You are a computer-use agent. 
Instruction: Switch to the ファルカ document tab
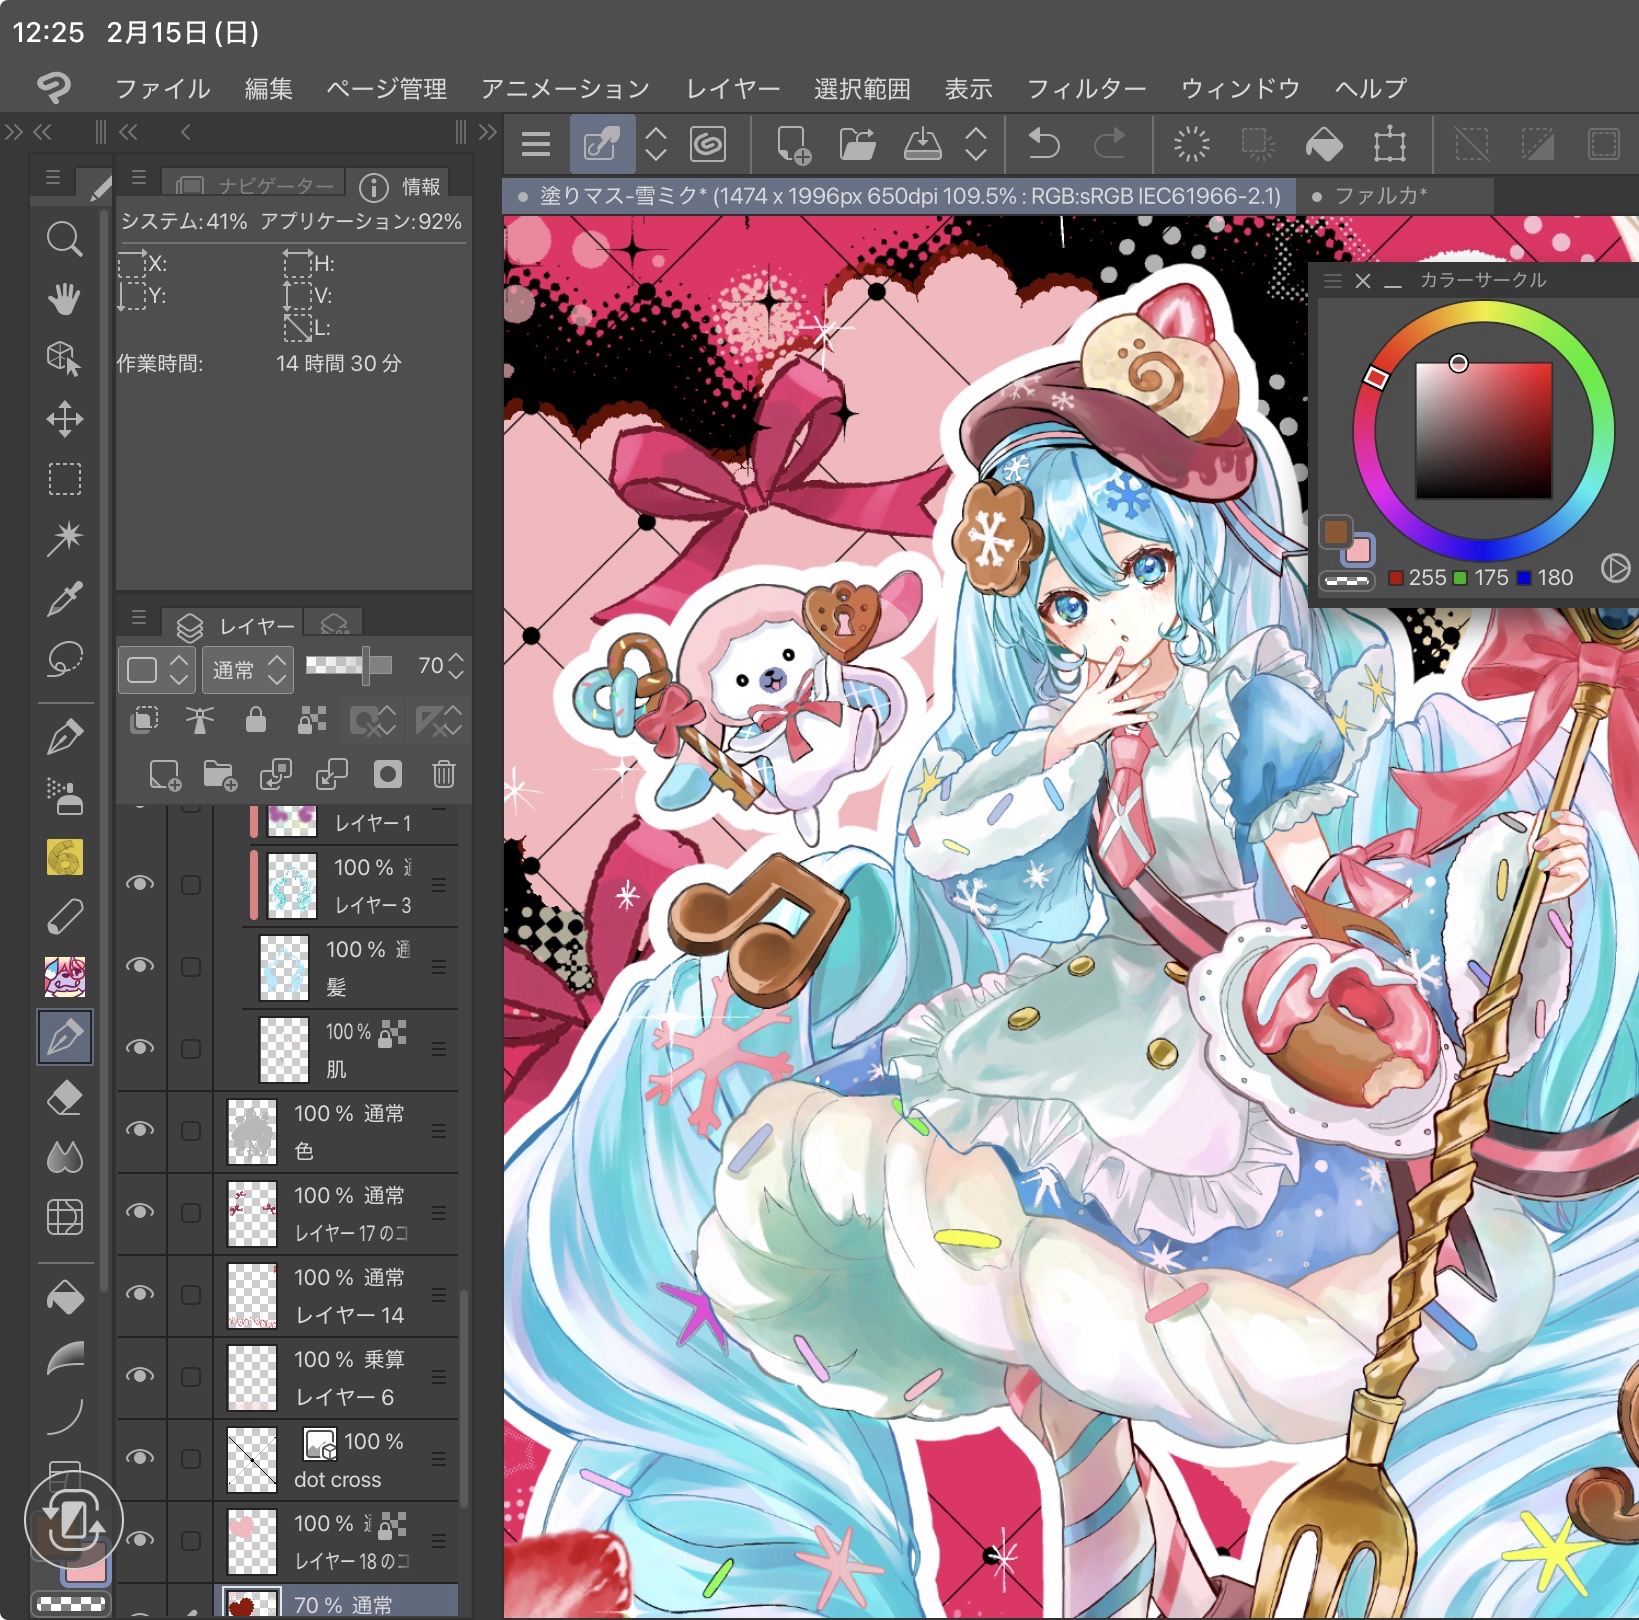tap(1380, 196)
